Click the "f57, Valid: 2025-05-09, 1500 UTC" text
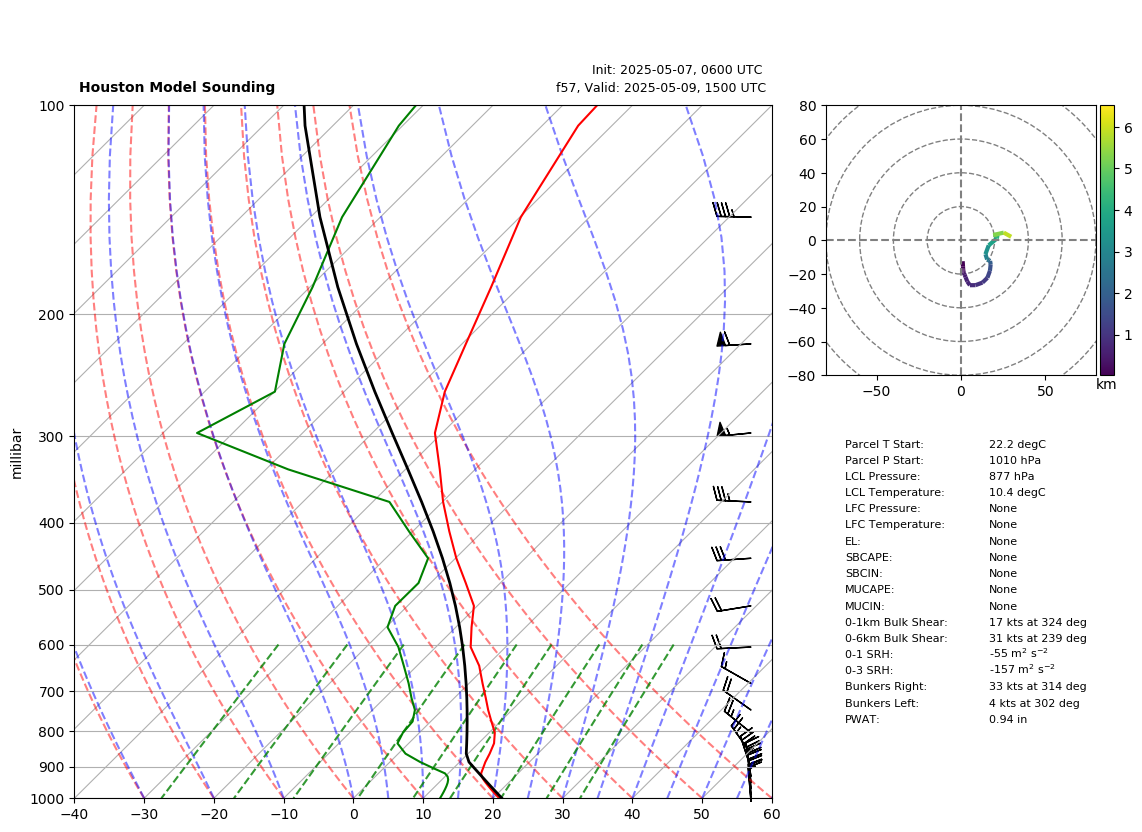This screenshot has width=1142, height=832. click(661, 87)
